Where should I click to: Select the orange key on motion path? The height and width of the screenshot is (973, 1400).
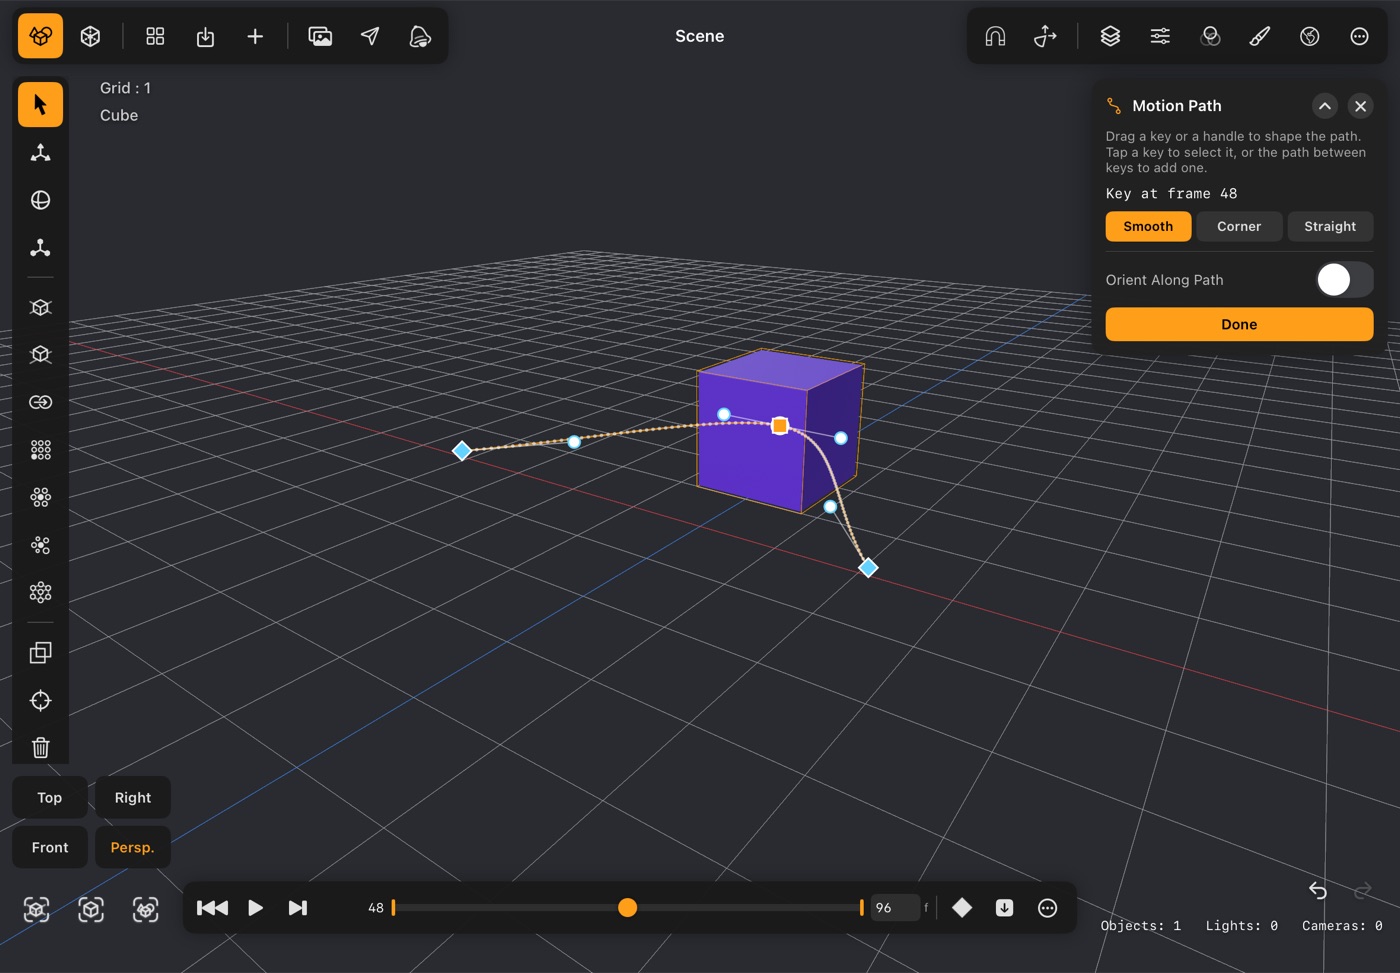point(780,426)
